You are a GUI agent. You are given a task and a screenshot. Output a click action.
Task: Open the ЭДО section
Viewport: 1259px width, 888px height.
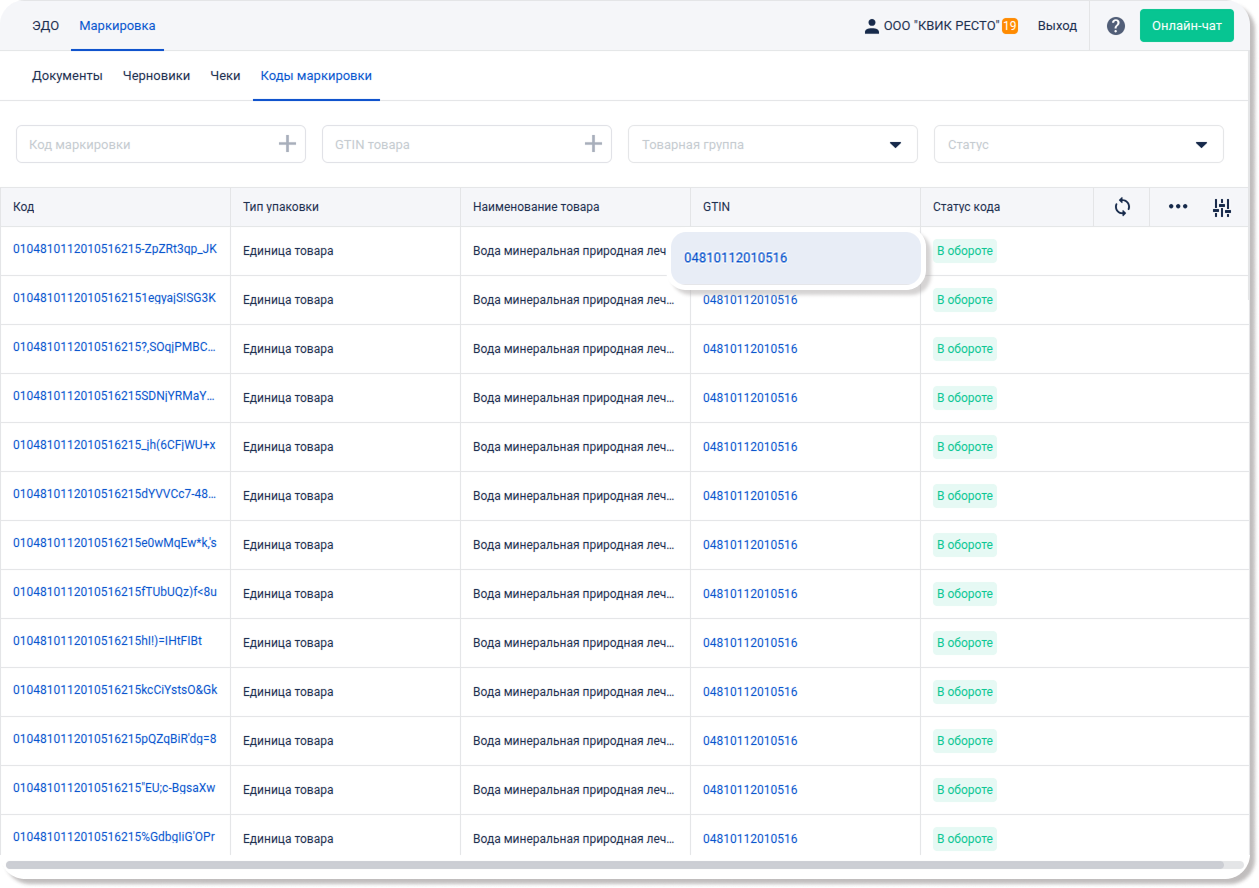click(x=45, y=26)
